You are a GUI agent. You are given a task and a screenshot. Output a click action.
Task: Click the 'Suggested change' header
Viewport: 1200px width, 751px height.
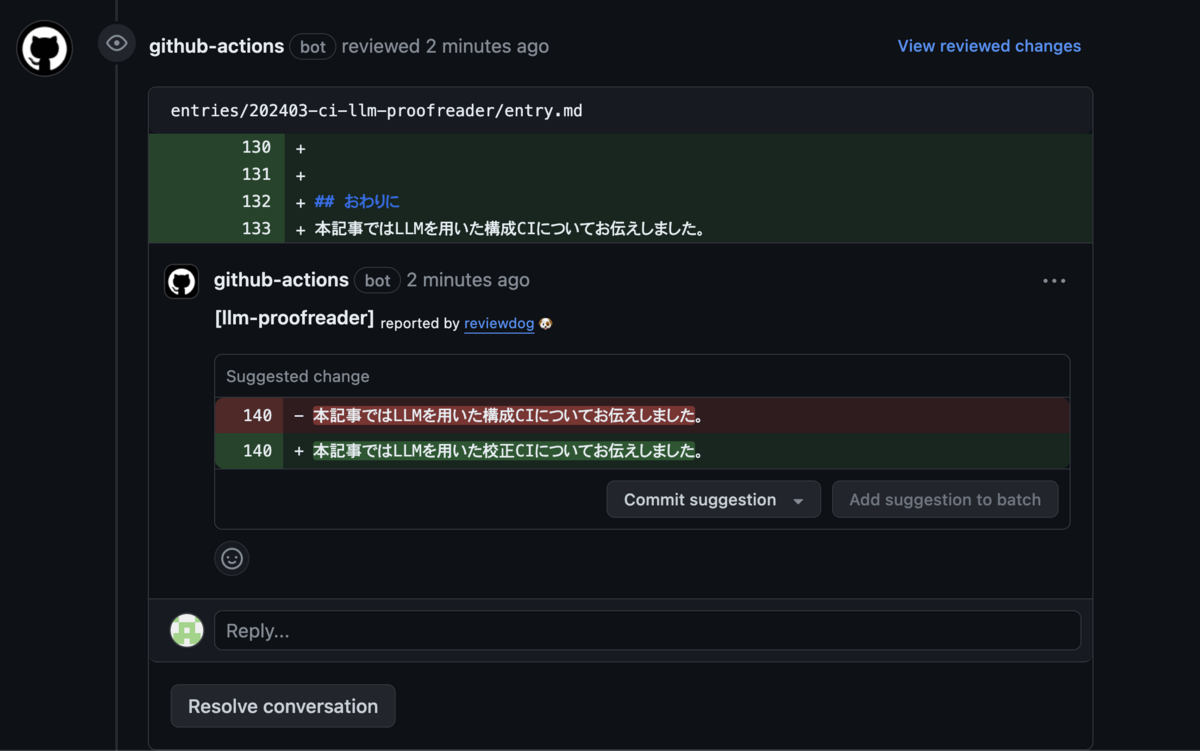pos(298,376)
